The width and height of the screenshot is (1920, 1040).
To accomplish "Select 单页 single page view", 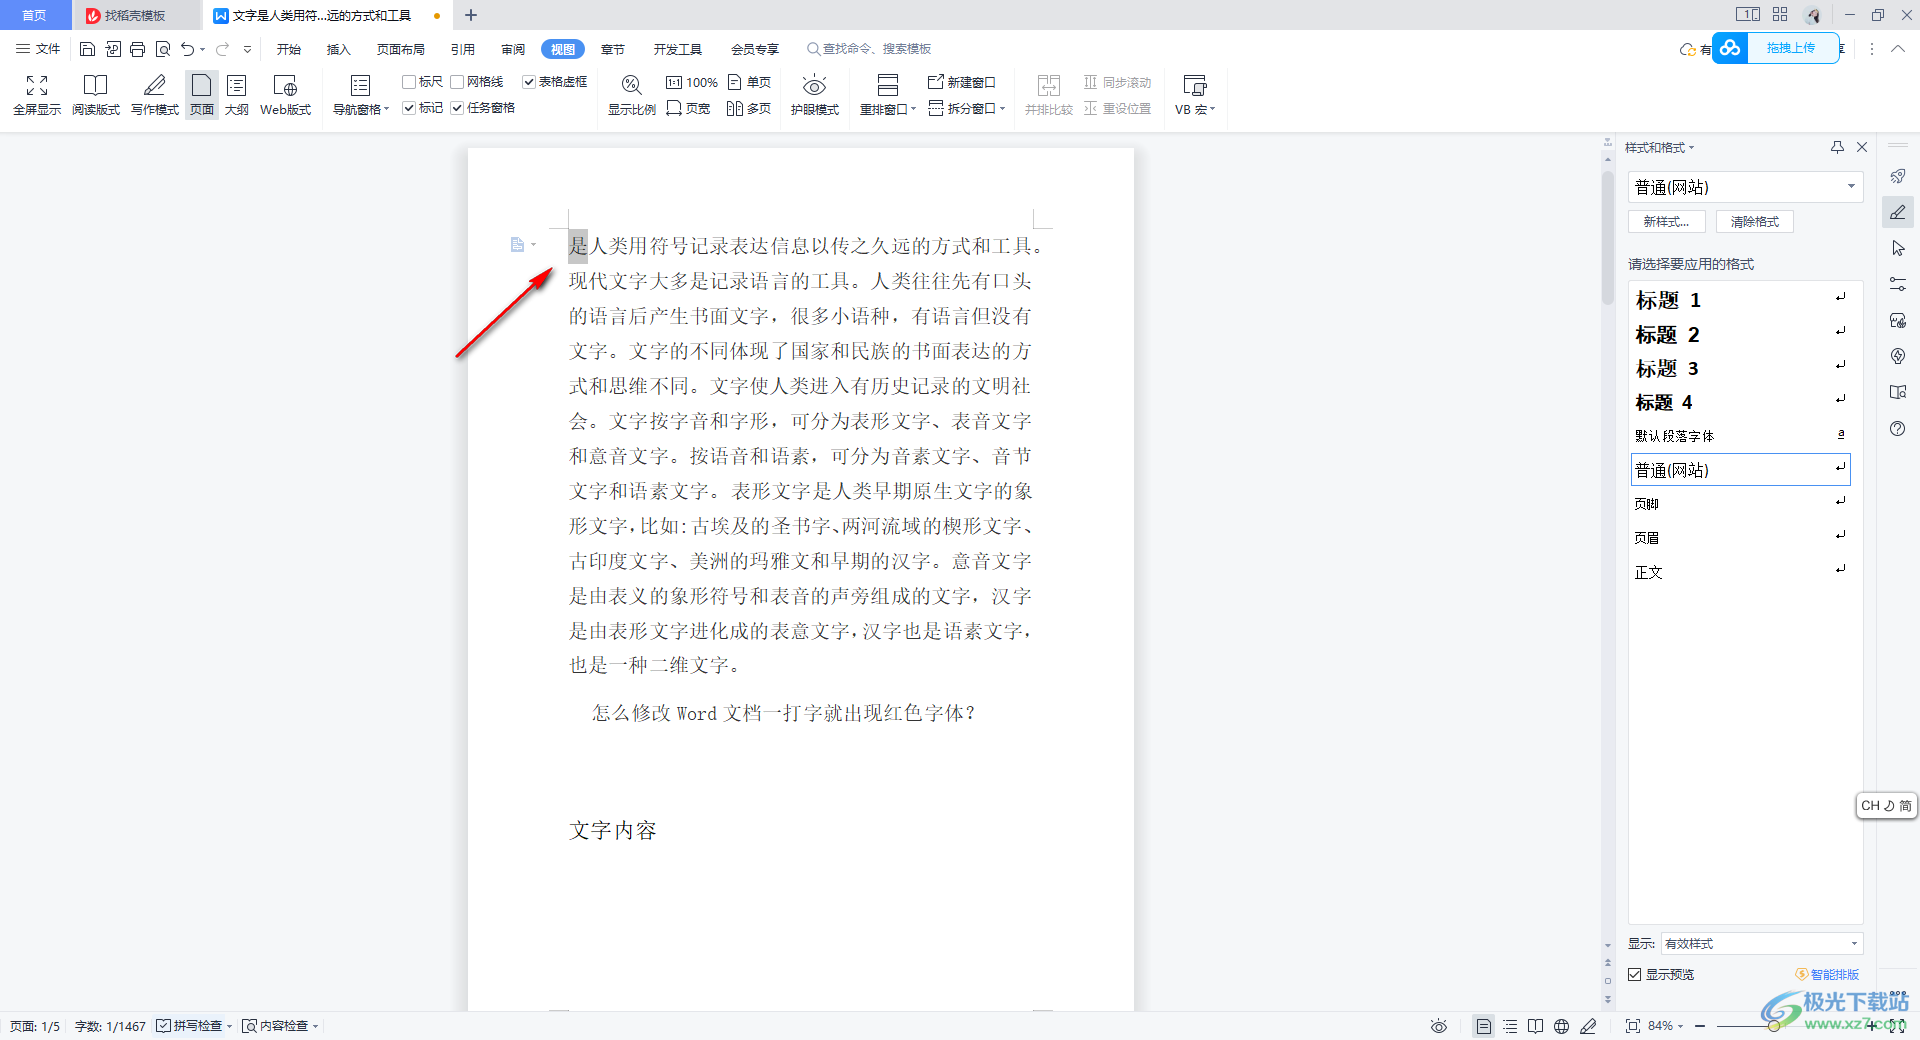I will pos(750,82).
